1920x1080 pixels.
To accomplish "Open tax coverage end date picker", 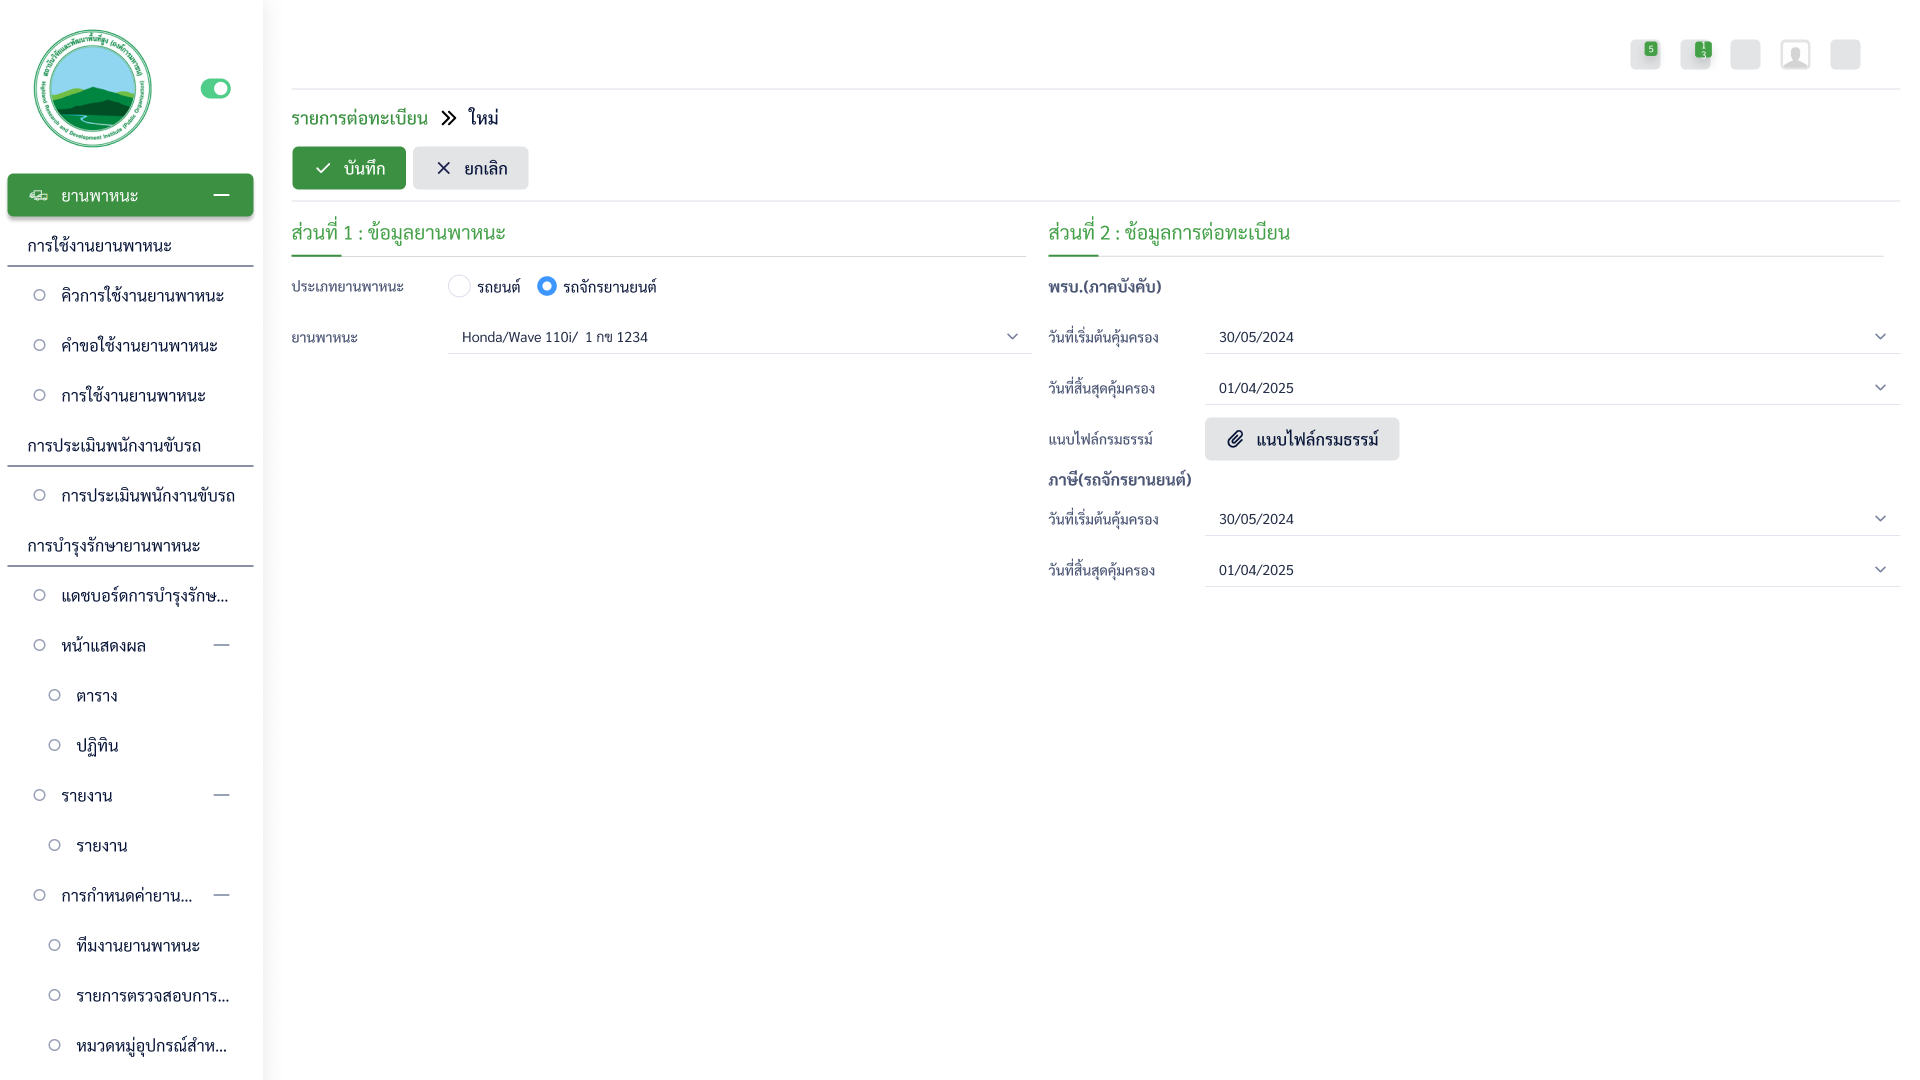I will pyautogui.click(x=1879, y=570).
